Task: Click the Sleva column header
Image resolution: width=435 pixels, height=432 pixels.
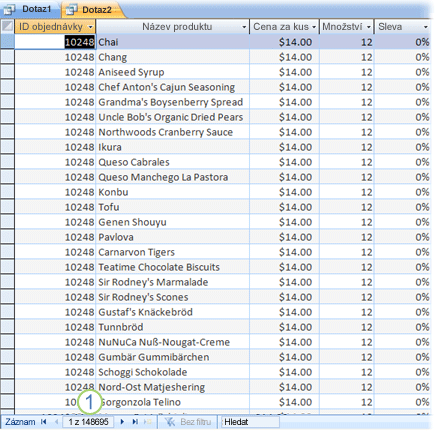Action: tap(402, 27)
